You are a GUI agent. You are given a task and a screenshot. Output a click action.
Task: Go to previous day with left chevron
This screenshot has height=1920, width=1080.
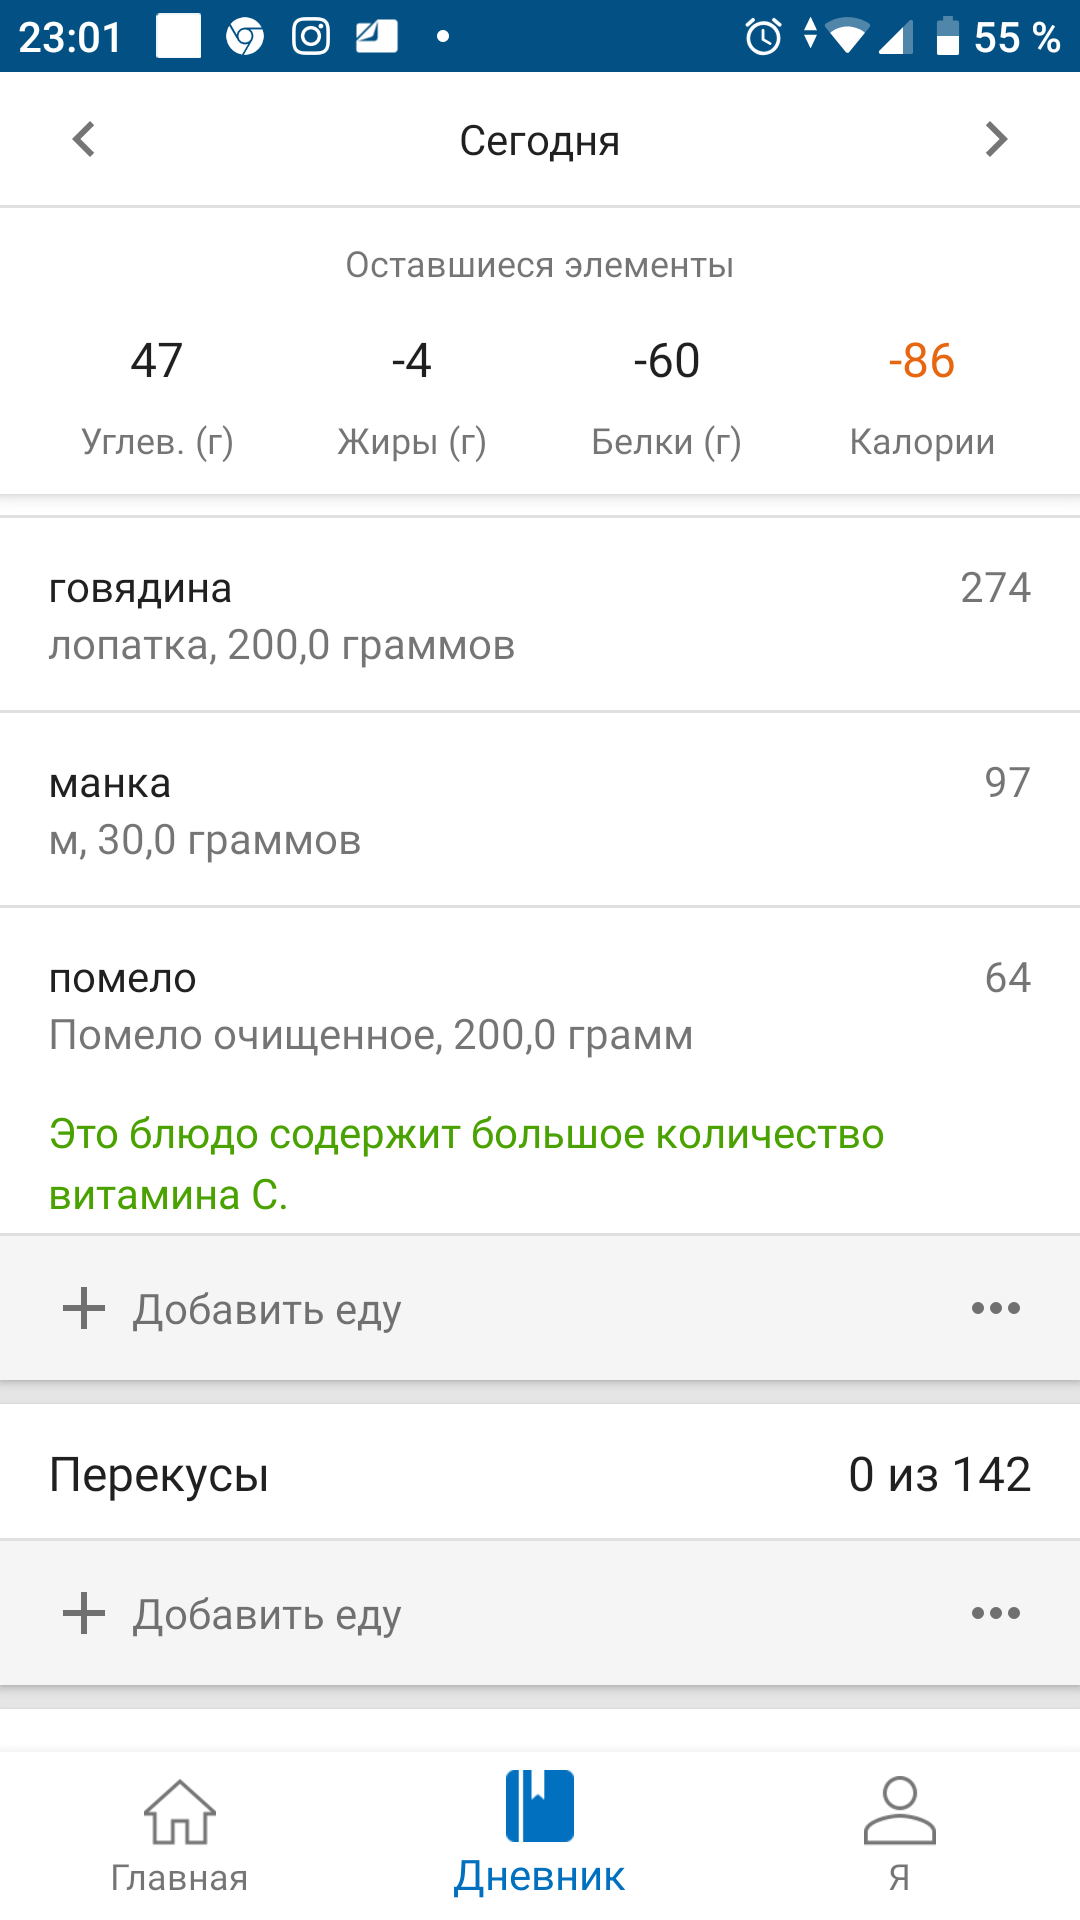[x=84, y=140]
